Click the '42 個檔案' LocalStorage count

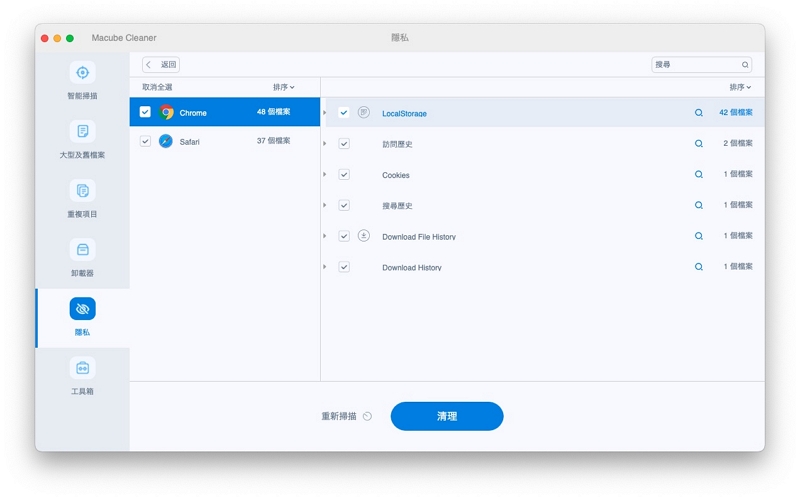point(736,112)
